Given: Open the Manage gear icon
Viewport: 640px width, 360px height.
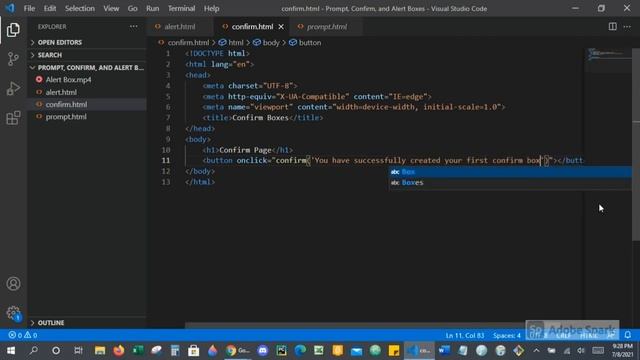Looking at the screenshot, I should click(x=13, y=313).
